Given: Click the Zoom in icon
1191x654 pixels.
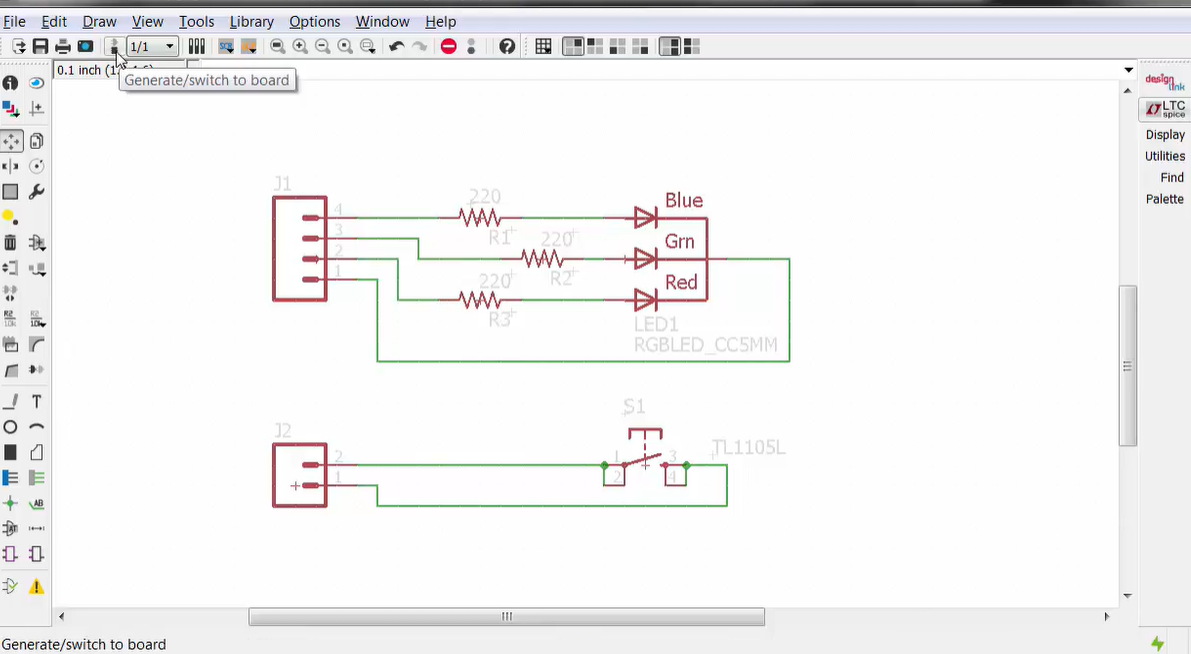Looking at the screenshot, I should 300,47.
